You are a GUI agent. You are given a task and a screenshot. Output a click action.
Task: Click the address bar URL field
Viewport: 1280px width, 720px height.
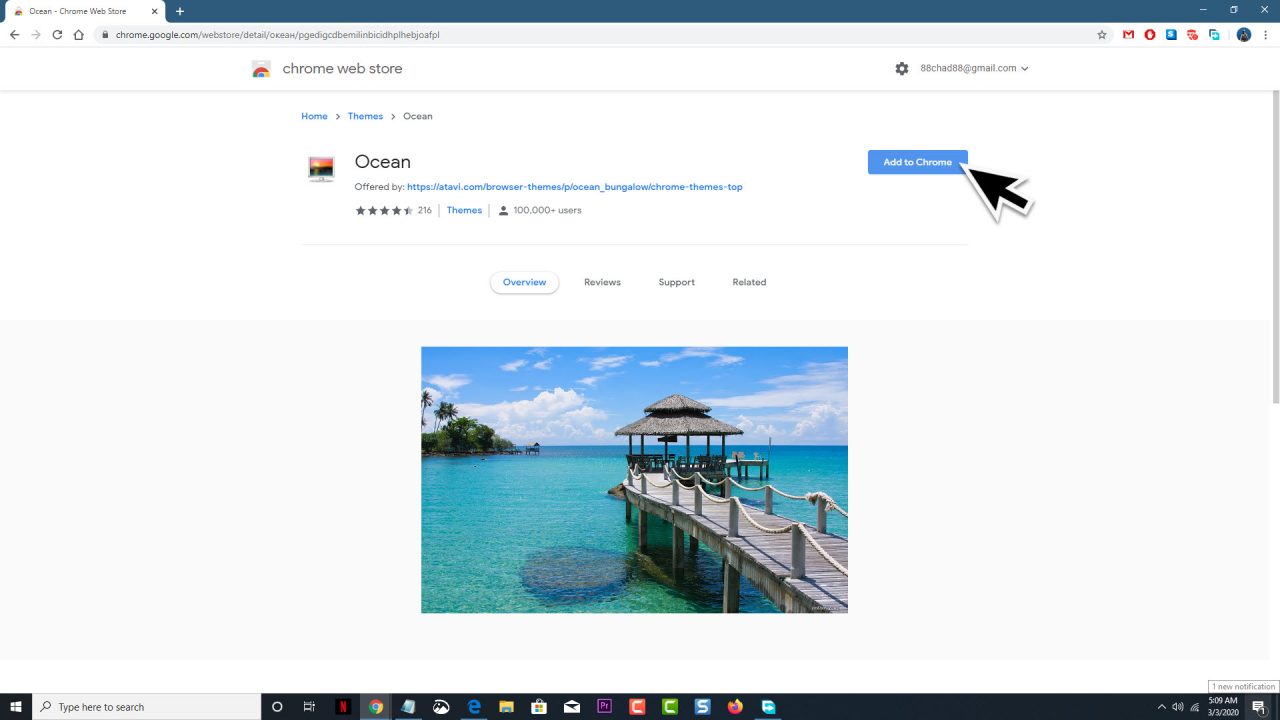pos(600,34)
